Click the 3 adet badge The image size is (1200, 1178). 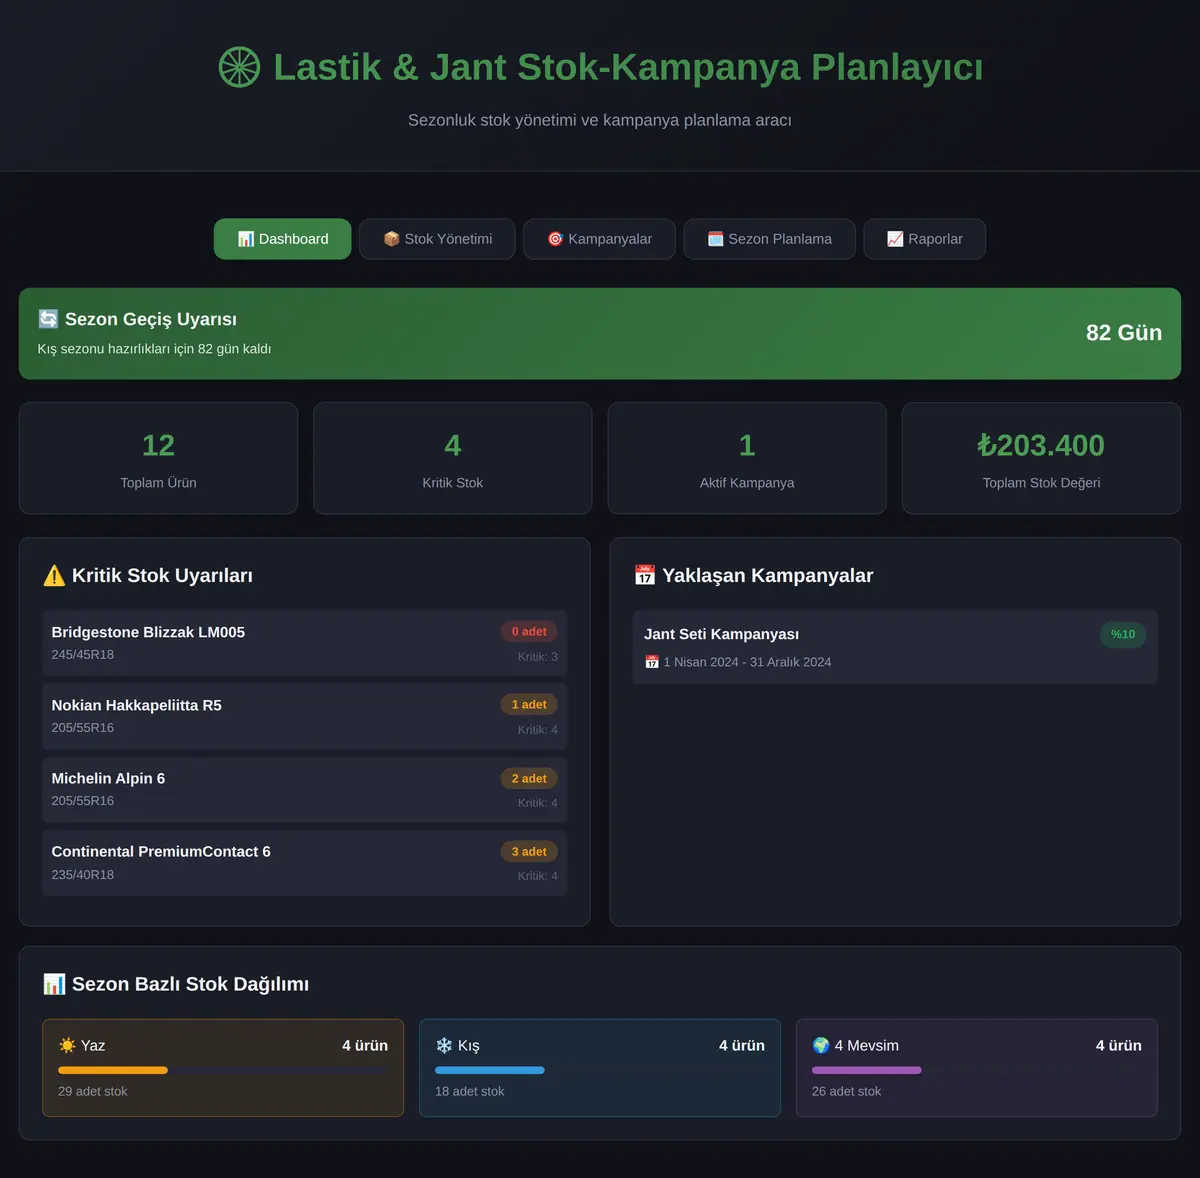tap(529, 852)
